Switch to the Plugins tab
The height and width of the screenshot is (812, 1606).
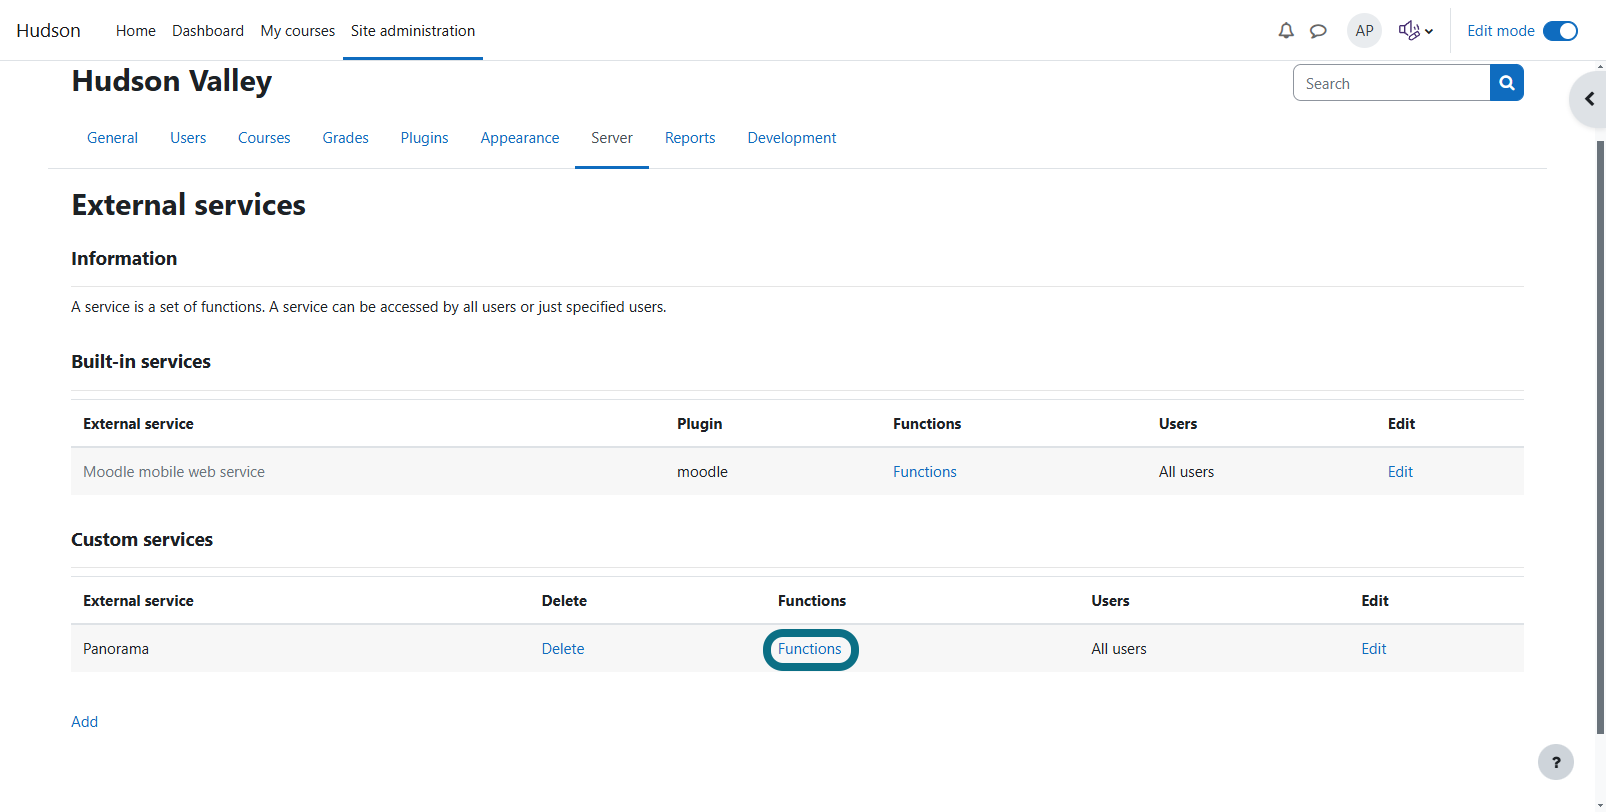pos(425,138)
